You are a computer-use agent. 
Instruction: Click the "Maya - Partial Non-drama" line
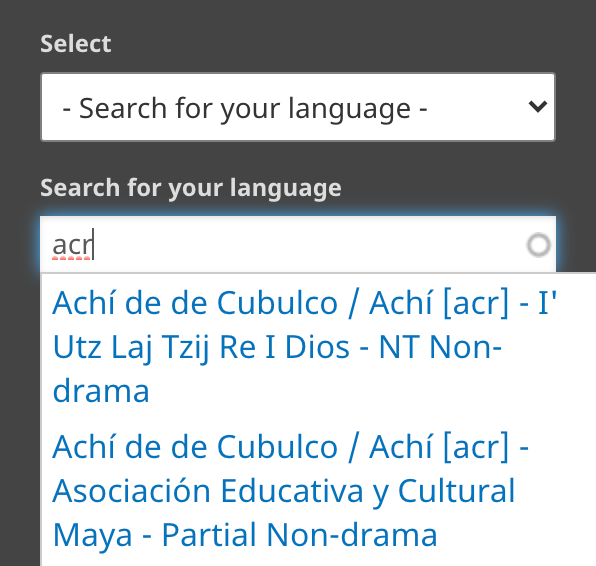click(245, 535)
